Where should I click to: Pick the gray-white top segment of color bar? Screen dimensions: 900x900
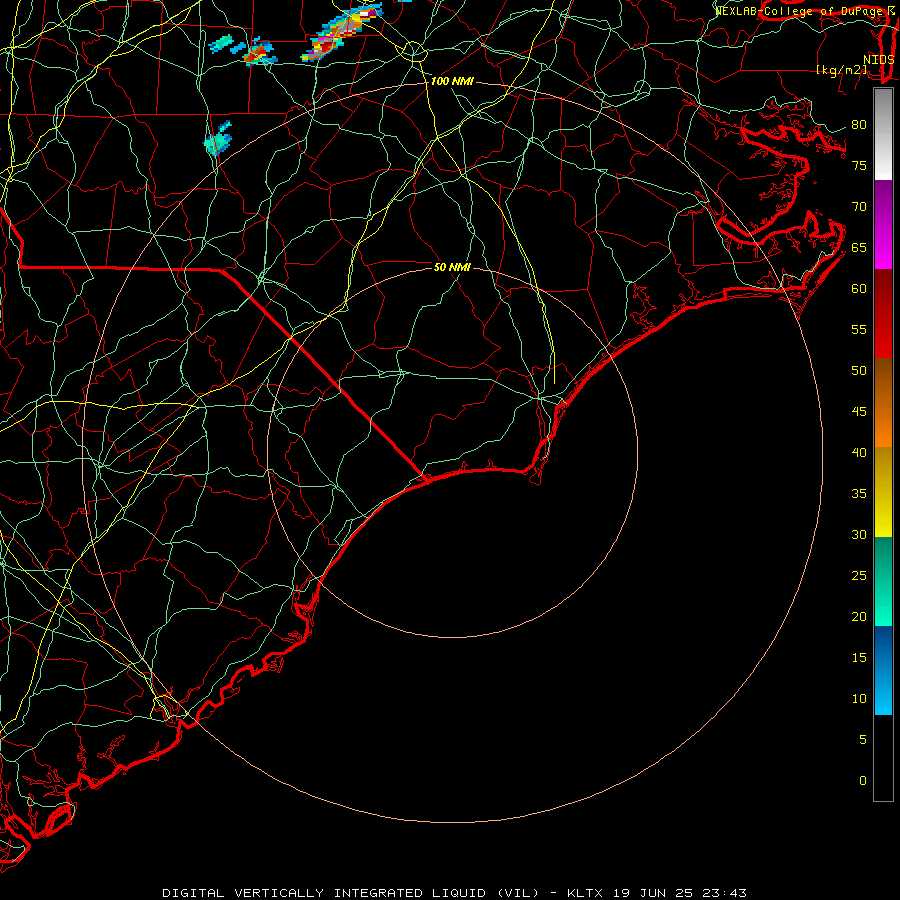[883, 134]
